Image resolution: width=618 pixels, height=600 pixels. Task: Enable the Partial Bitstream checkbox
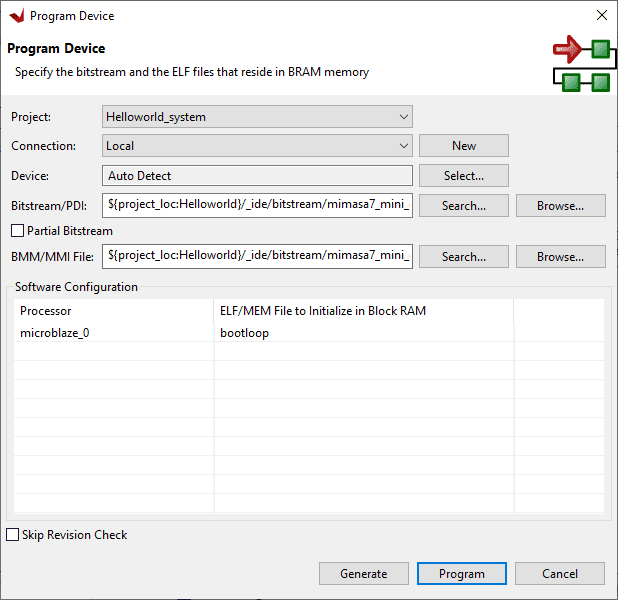pos(17,231)
